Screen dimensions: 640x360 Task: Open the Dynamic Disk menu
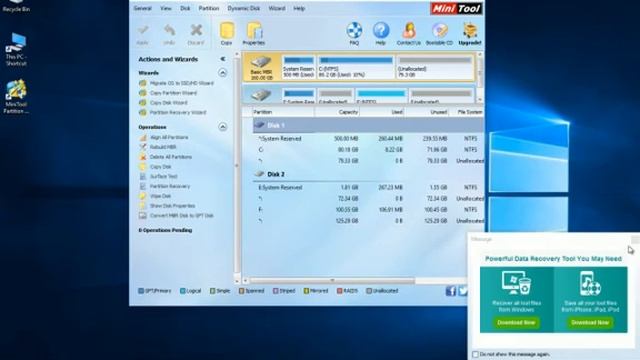click(244, 8)
